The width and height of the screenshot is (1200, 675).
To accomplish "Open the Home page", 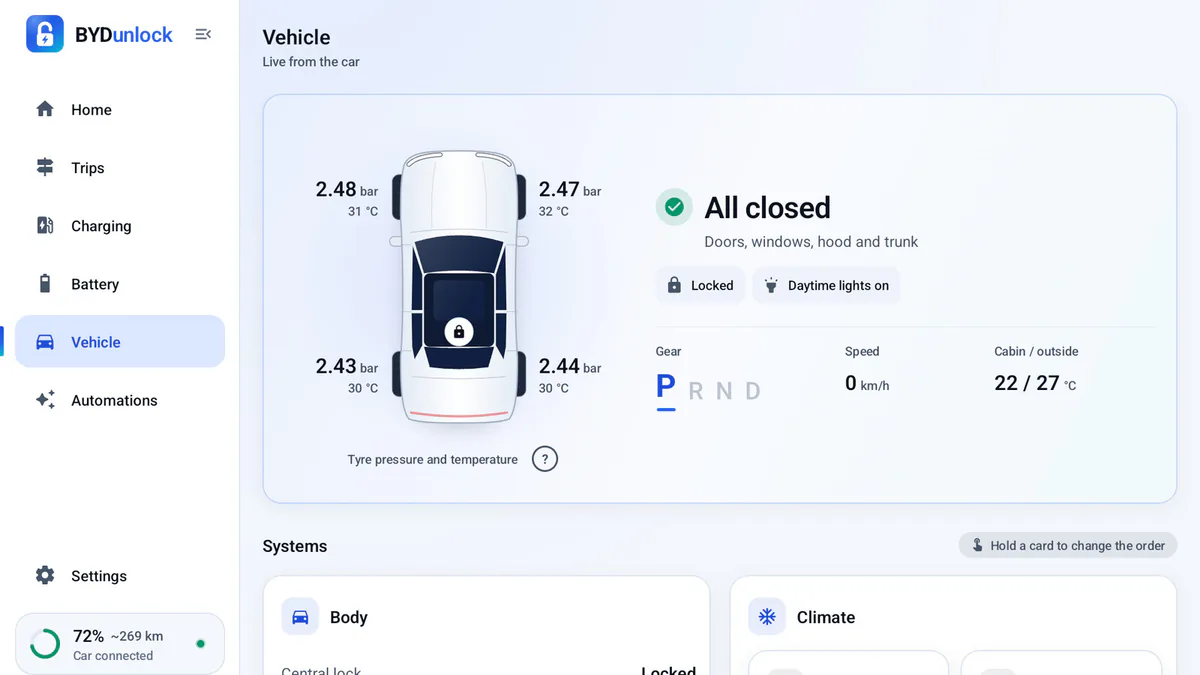I will tap(120, 109).
